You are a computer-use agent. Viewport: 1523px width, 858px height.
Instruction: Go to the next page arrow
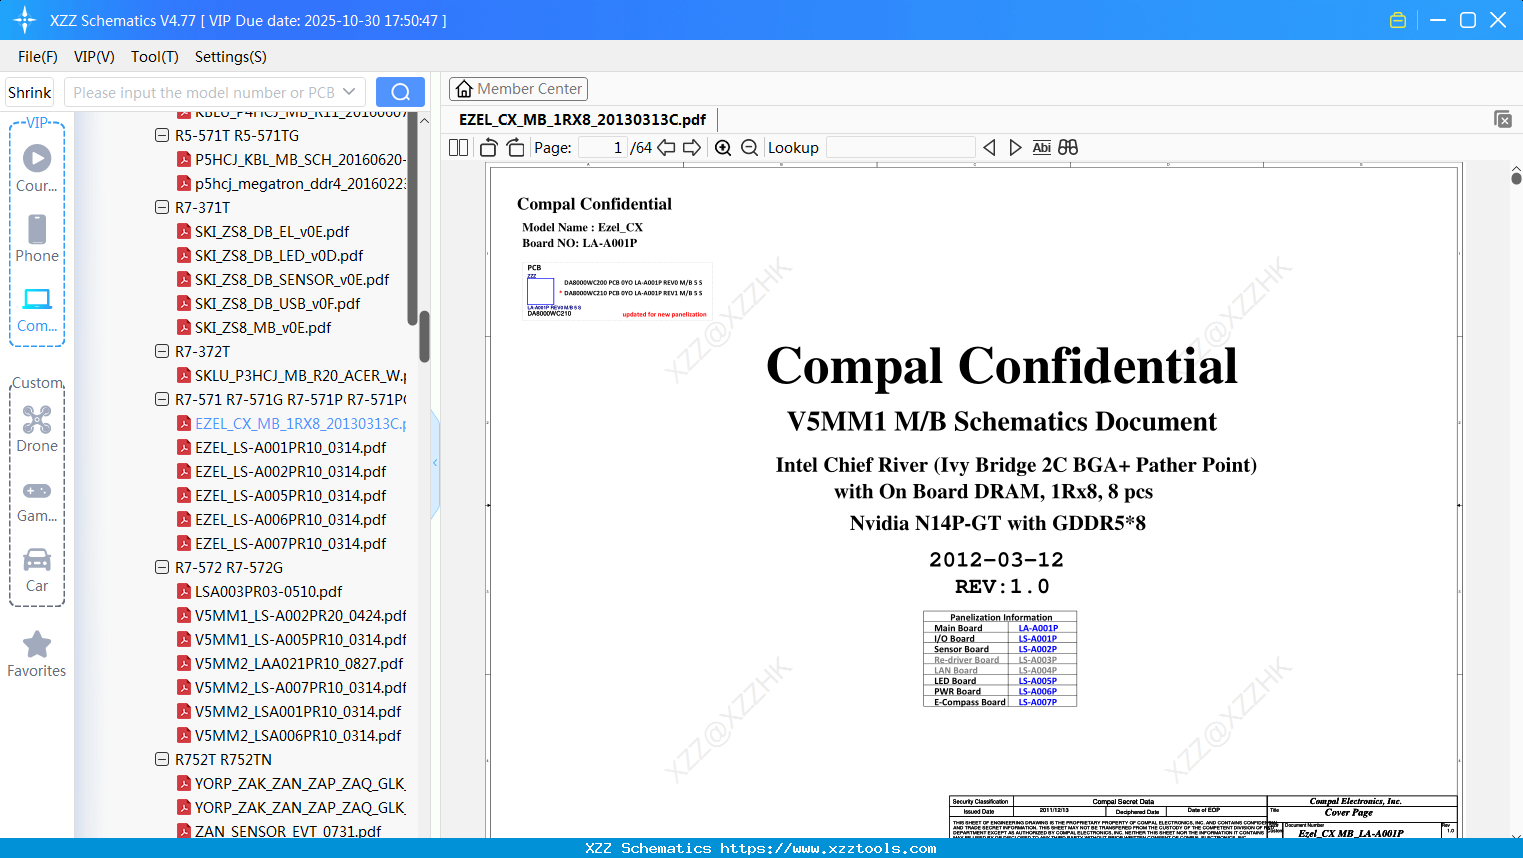click(x=692, y=148)
